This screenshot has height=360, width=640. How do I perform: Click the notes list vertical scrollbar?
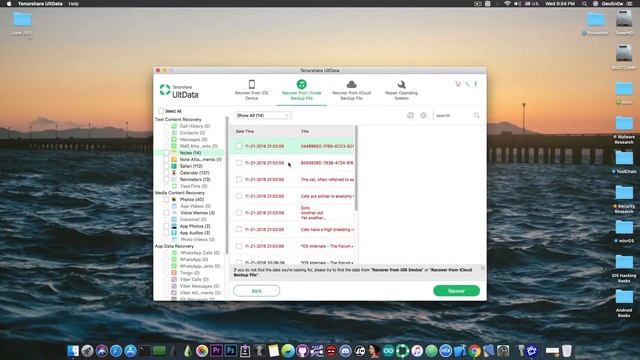click(x=356, y=168)
